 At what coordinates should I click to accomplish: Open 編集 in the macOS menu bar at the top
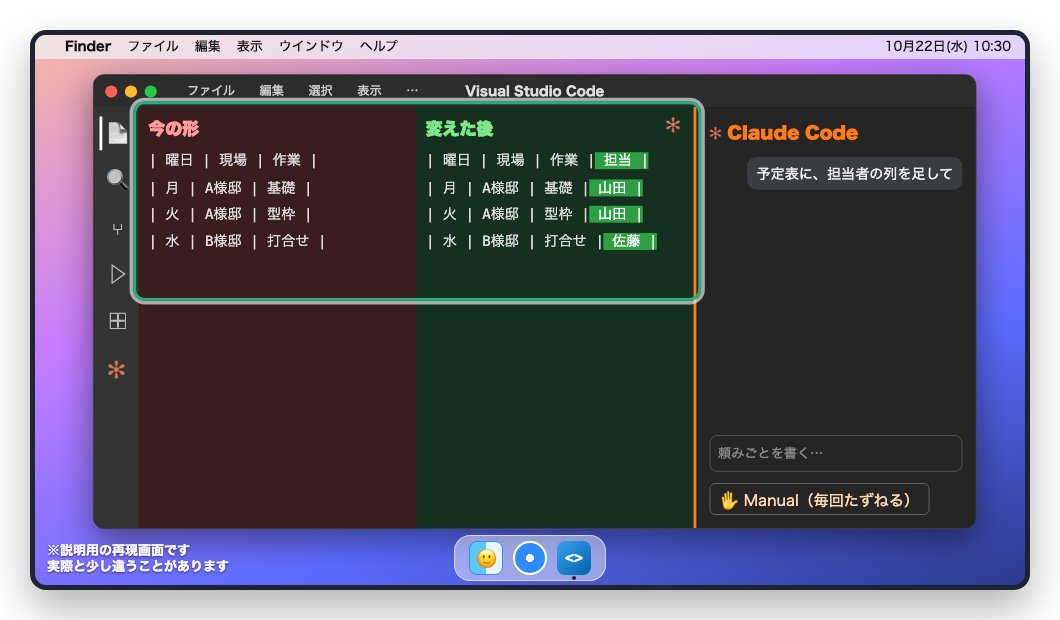point(208,46)
